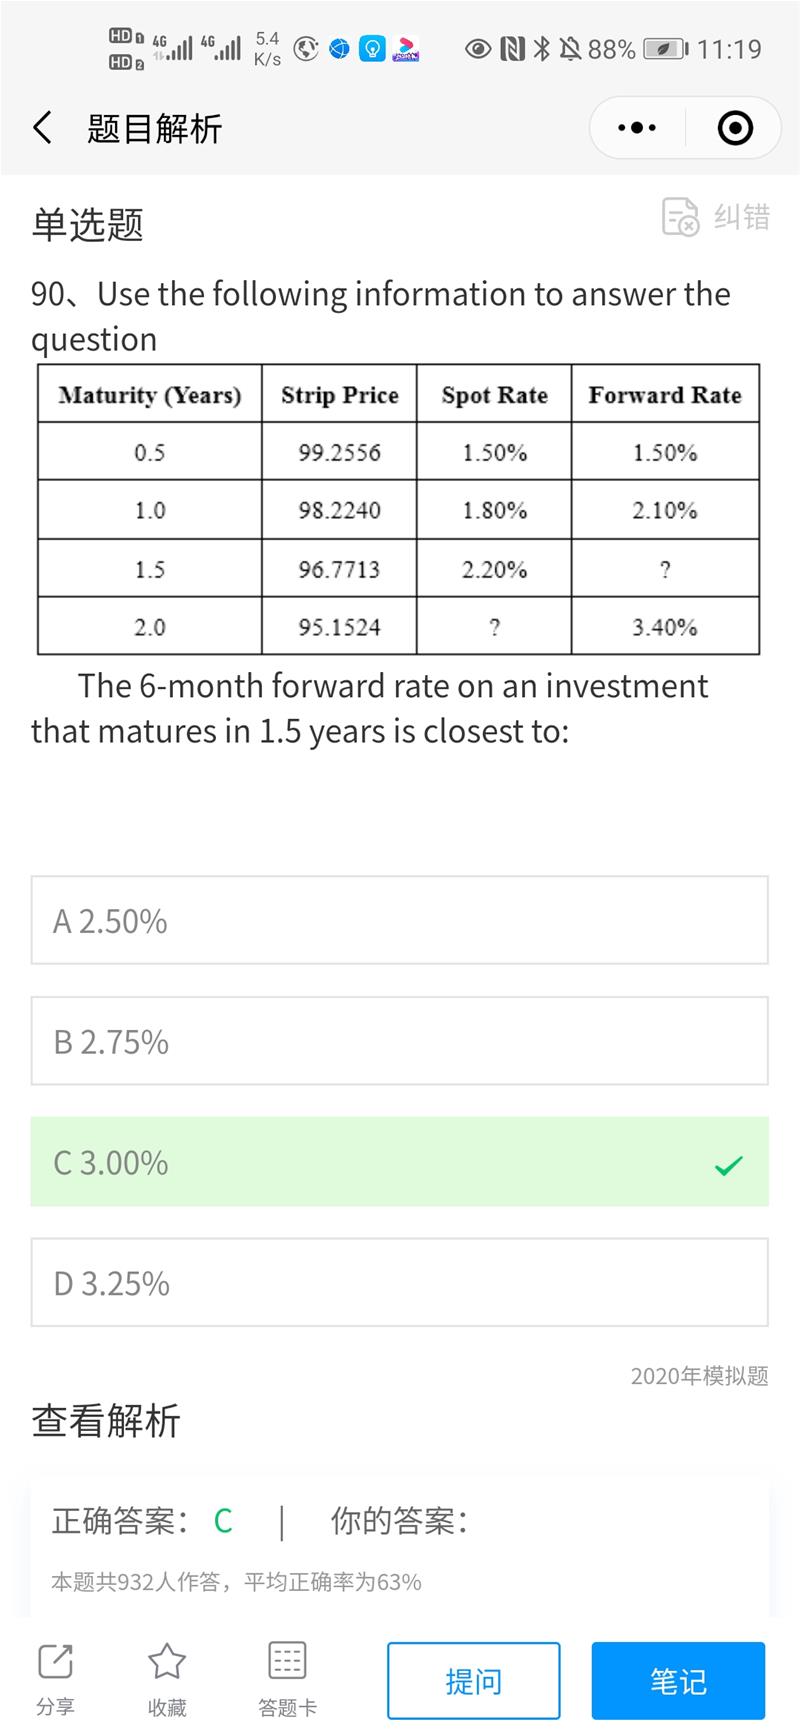Tap the 2020年模拟题 source label
The width and height of the screenshot is (800, 1733).
click(699, 1376)
